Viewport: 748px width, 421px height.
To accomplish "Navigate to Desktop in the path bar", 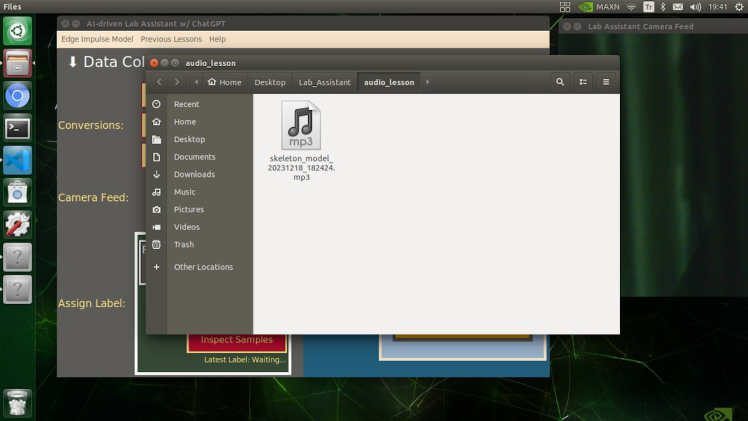I will click(x=270, y=82).
